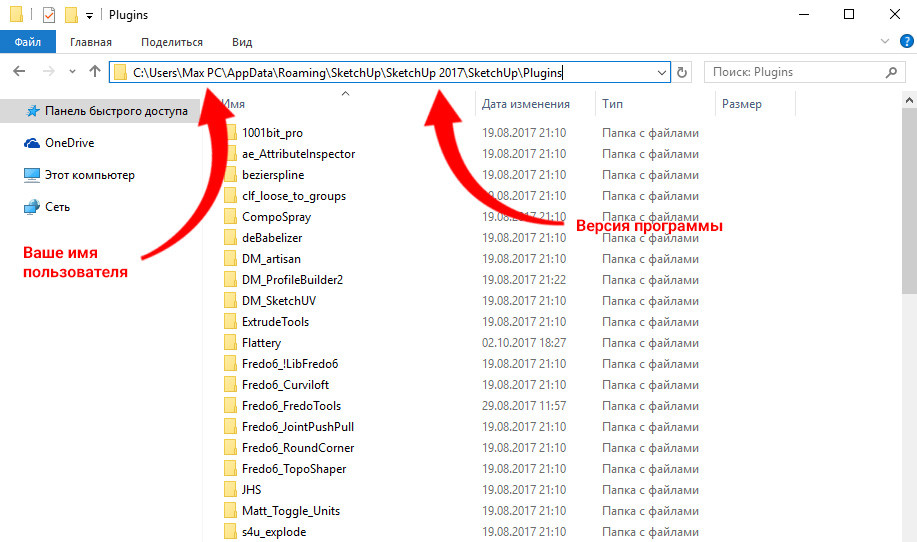Sort by Дата изменения column header

click(525, 104)
